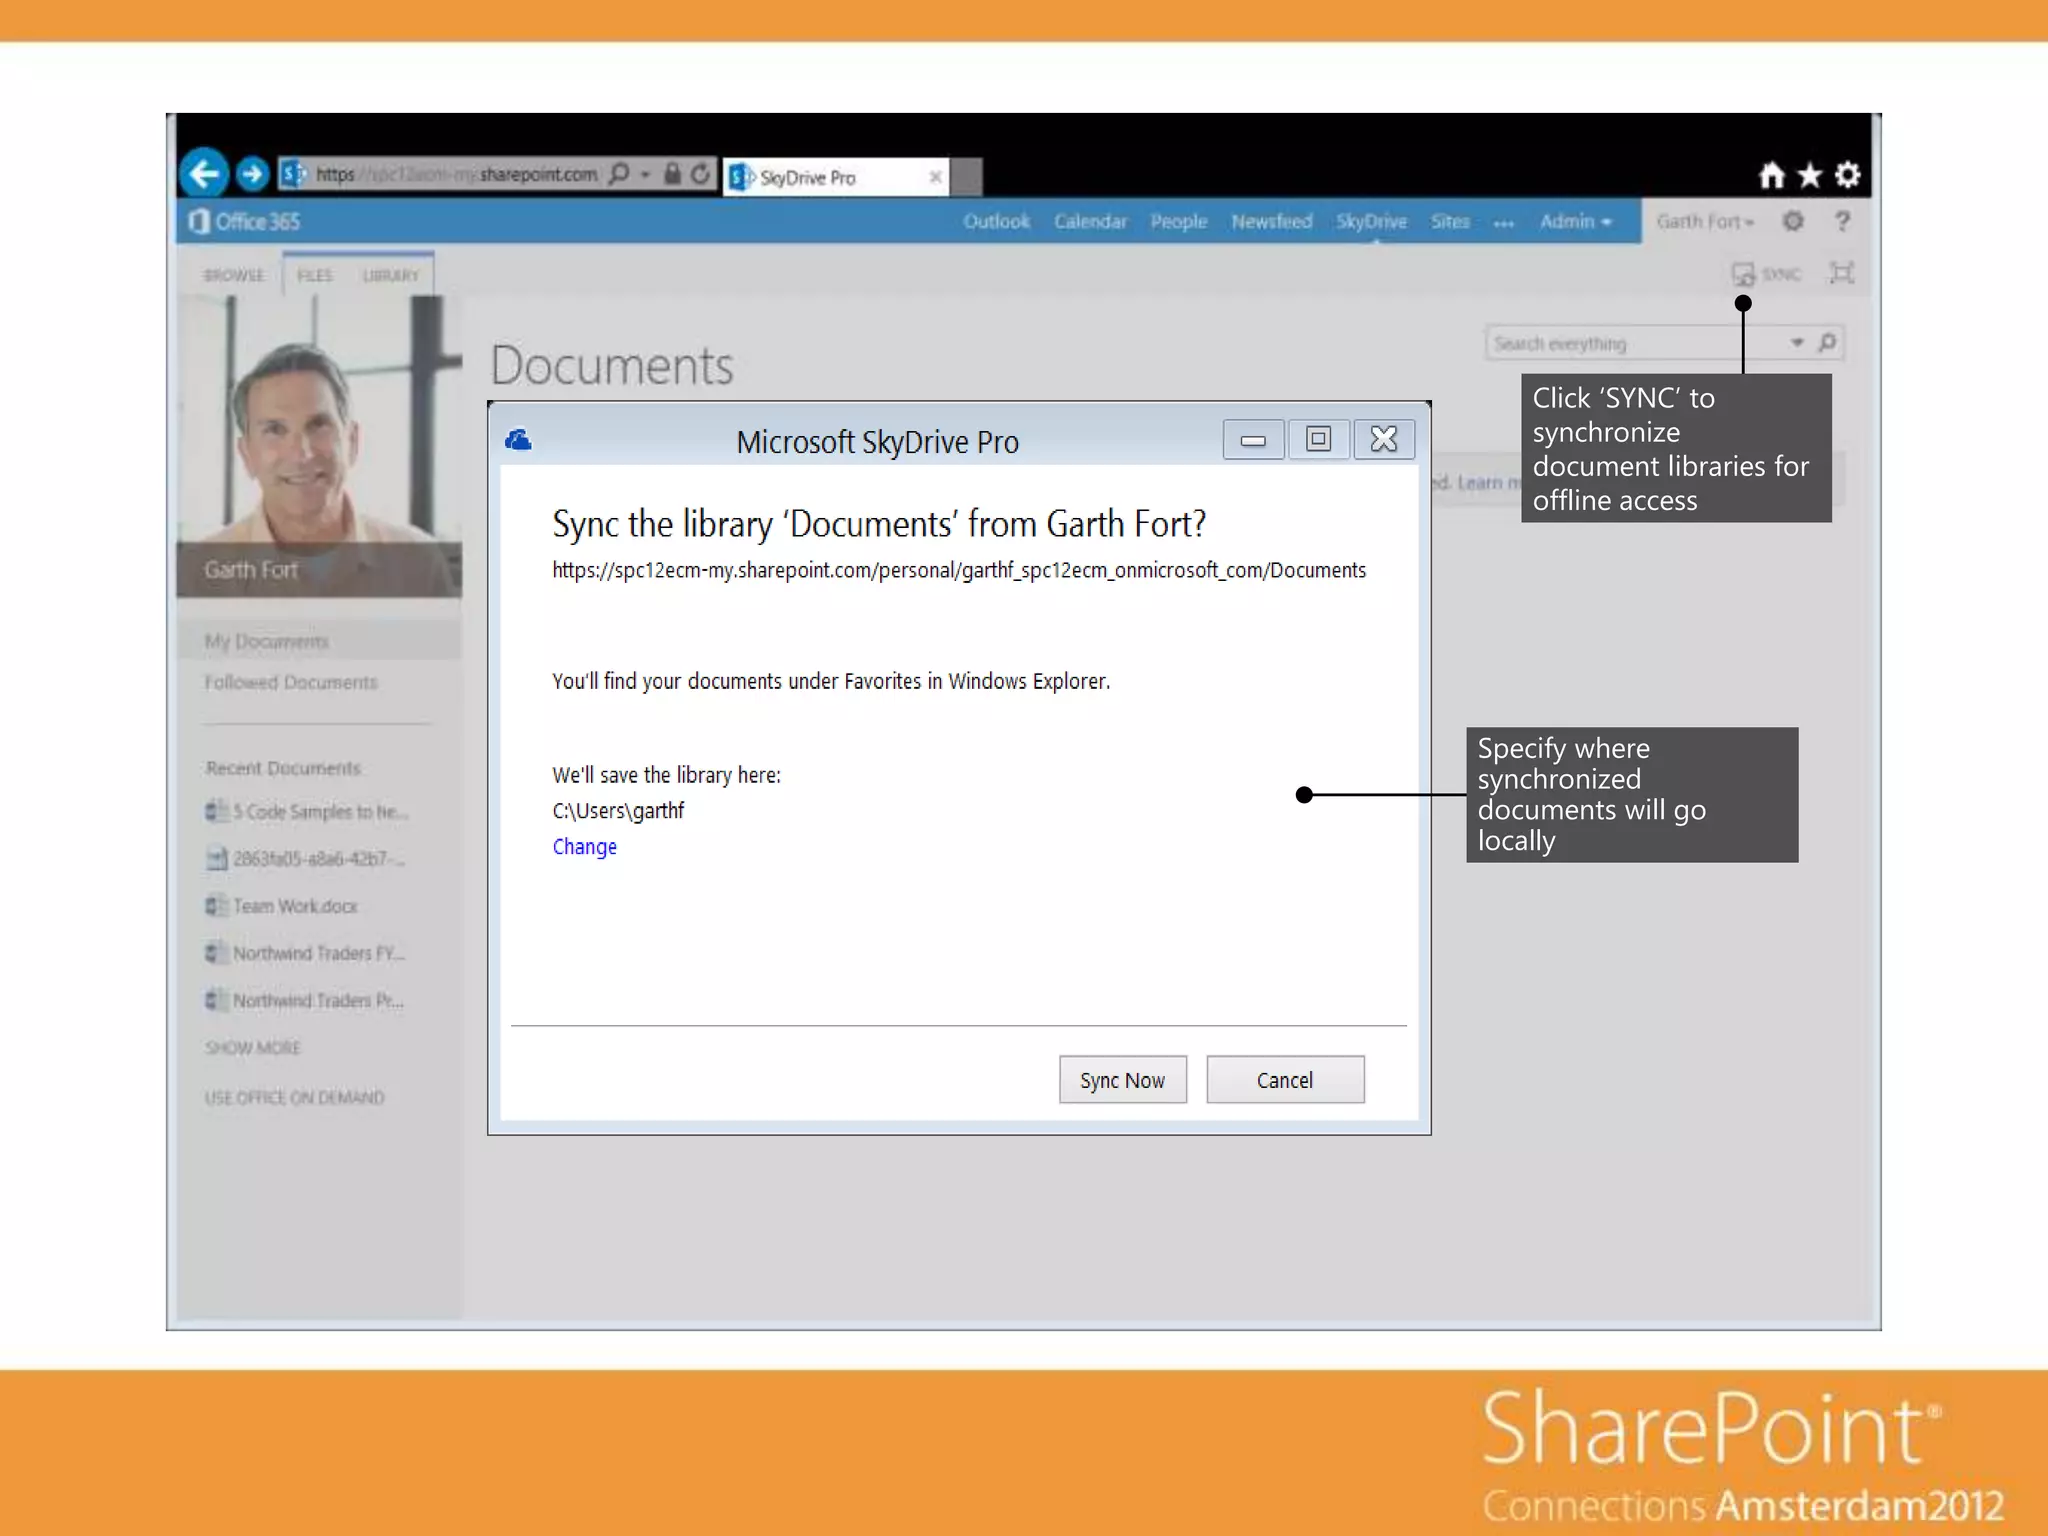Click the Cancel button in dialog
The height and width of the screenshot is (1536, 2048).
tap(1285, 1079)
